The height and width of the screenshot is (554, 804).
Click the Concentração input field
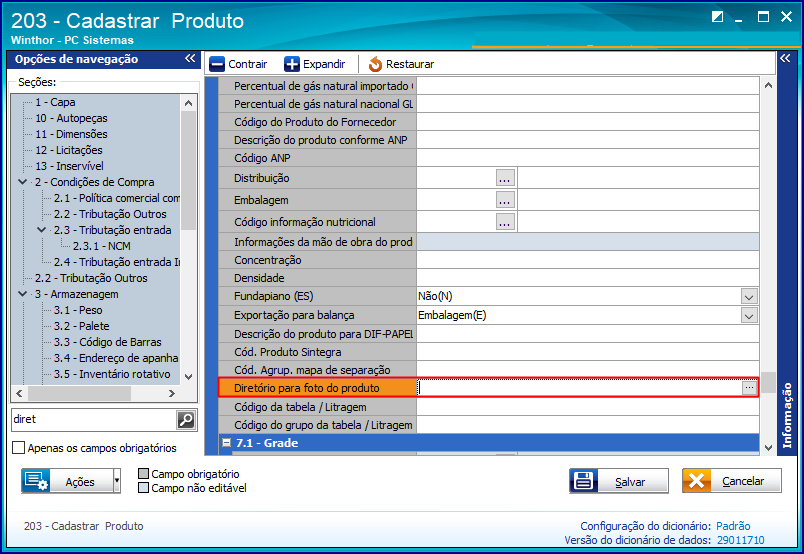[x=588, y=260]
